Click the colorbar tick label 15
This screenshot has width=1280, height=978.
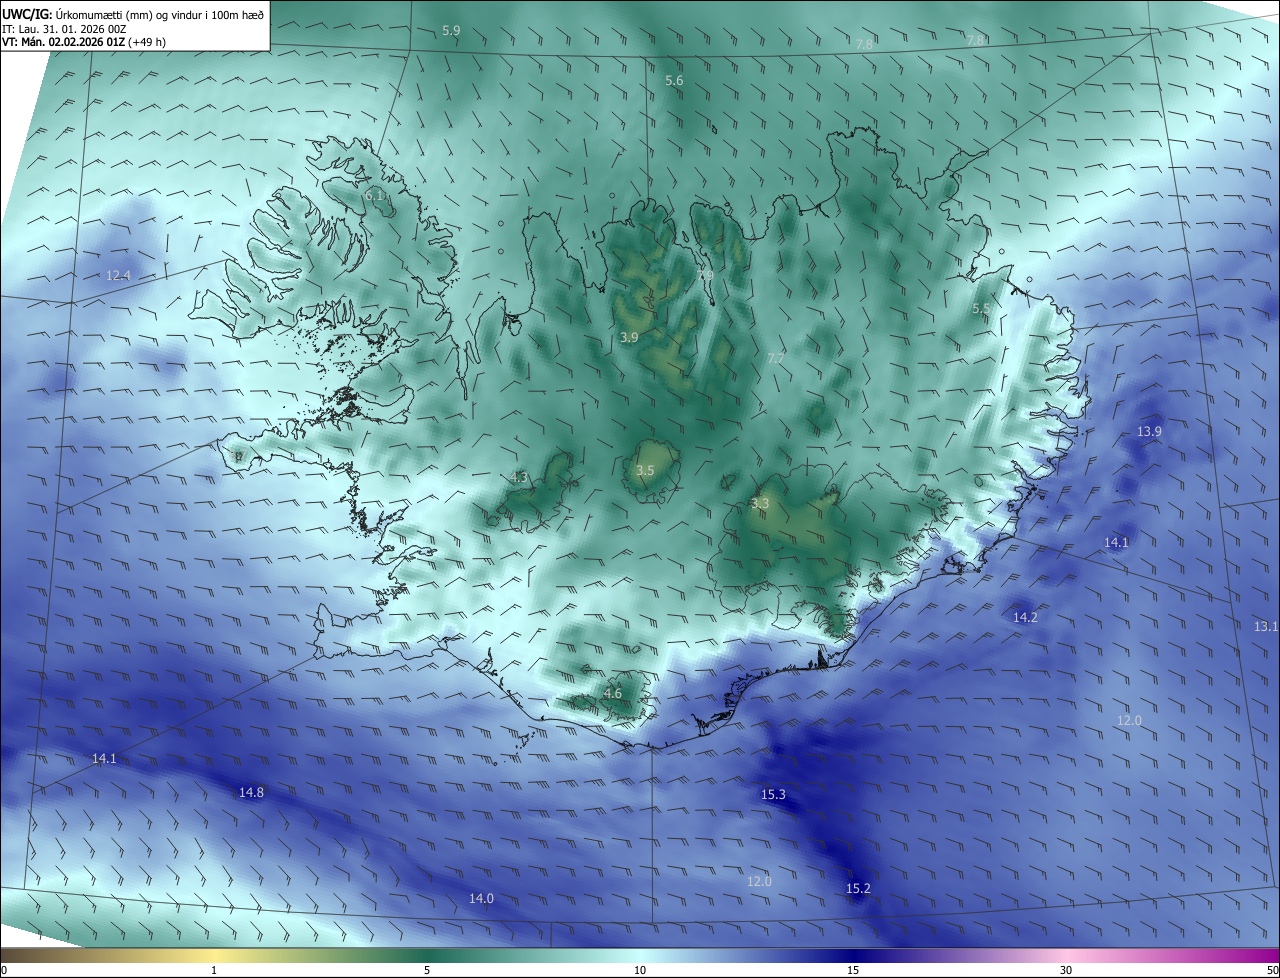pyautogui.click(x=853, y=970)
